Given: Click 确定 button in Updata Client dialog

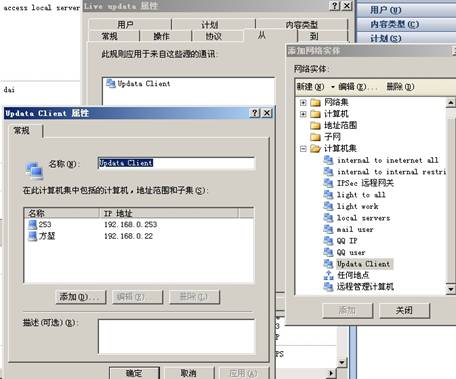Looking at the screenshot, I should [x=135, y=373].
